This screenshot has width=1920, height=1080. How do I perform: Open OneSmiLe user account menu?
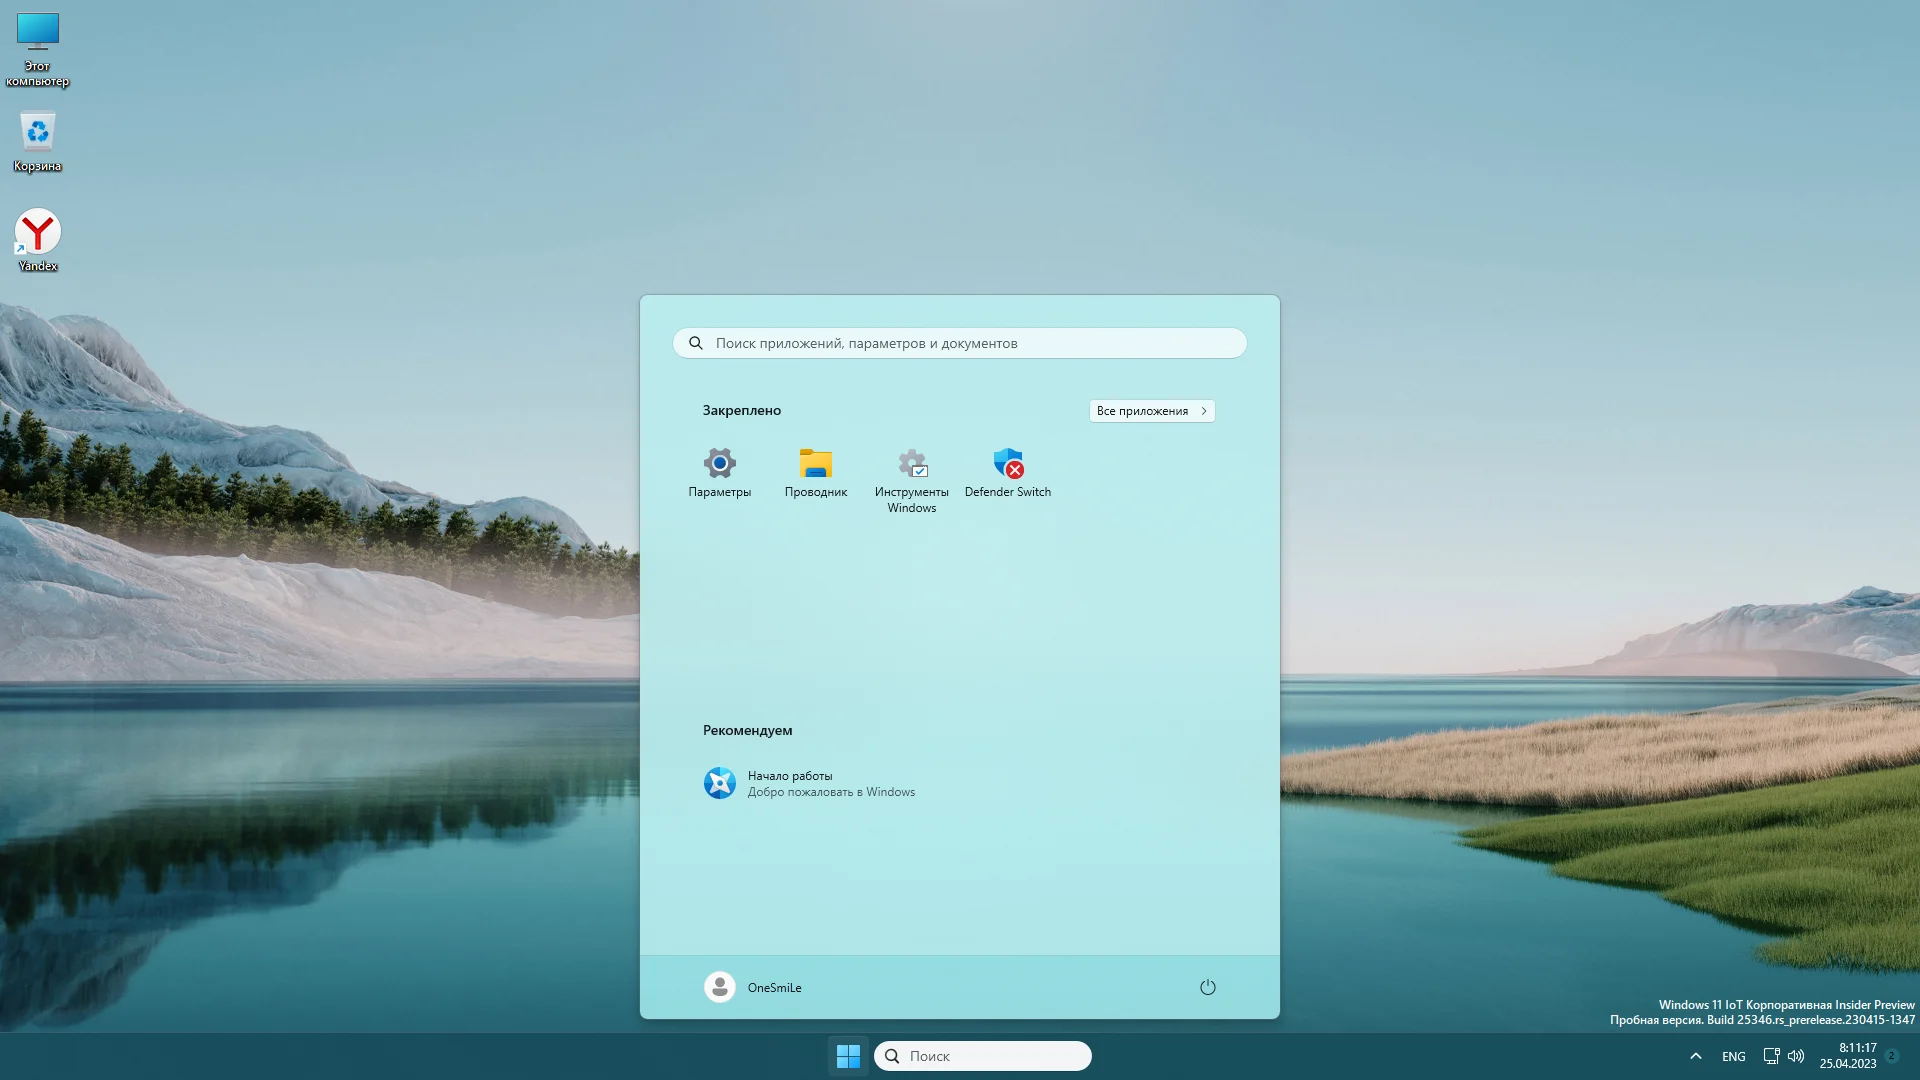tap(753, 987)
